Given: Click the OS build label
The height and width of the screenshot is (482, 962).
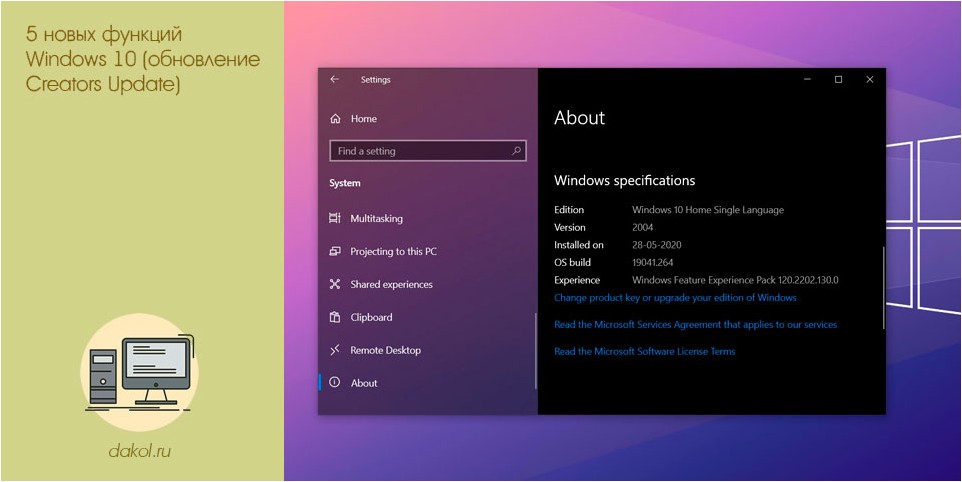Looking at the screenshot, I should click(x=572, y=262).
